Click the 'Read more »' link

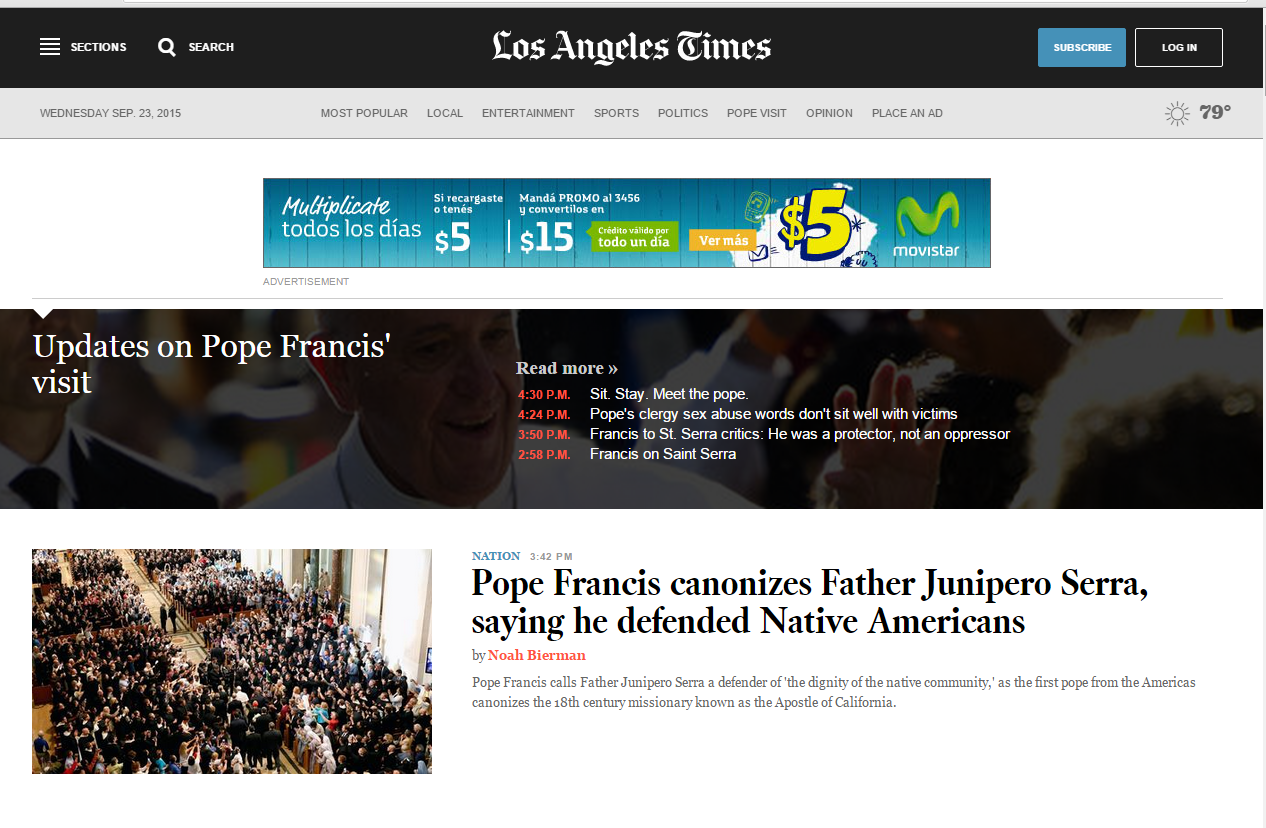click(x=567, y=368)
